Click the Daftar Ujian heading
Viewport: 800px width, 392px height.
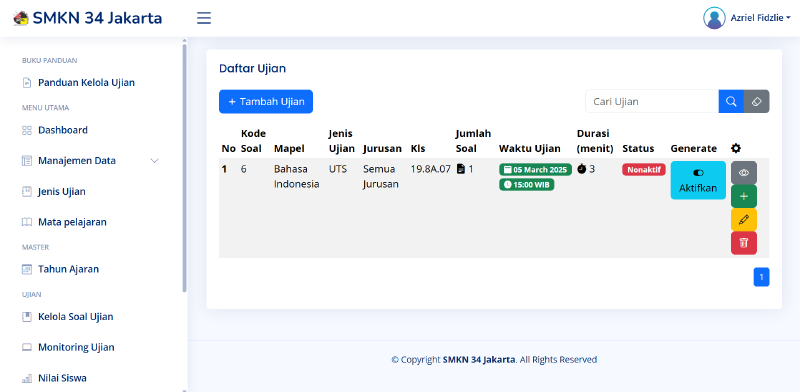point(253,68)
